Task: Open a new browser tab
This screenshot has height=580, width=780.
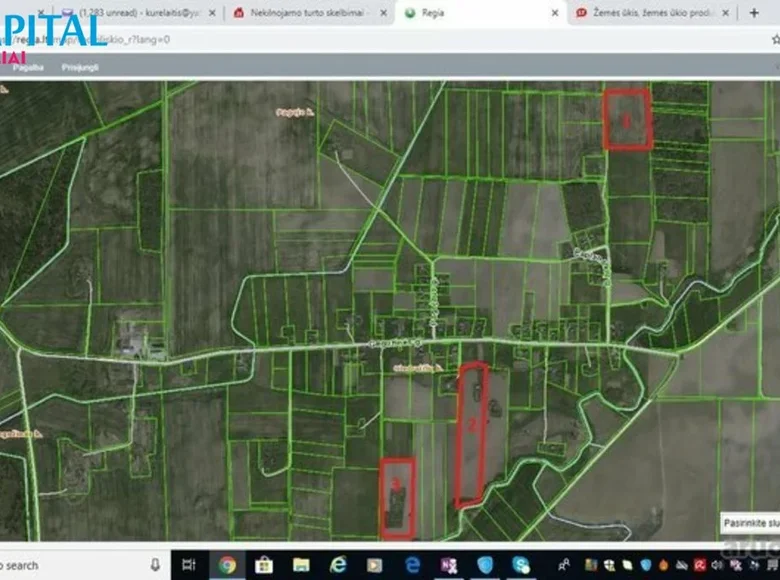Action: point(754,13)
